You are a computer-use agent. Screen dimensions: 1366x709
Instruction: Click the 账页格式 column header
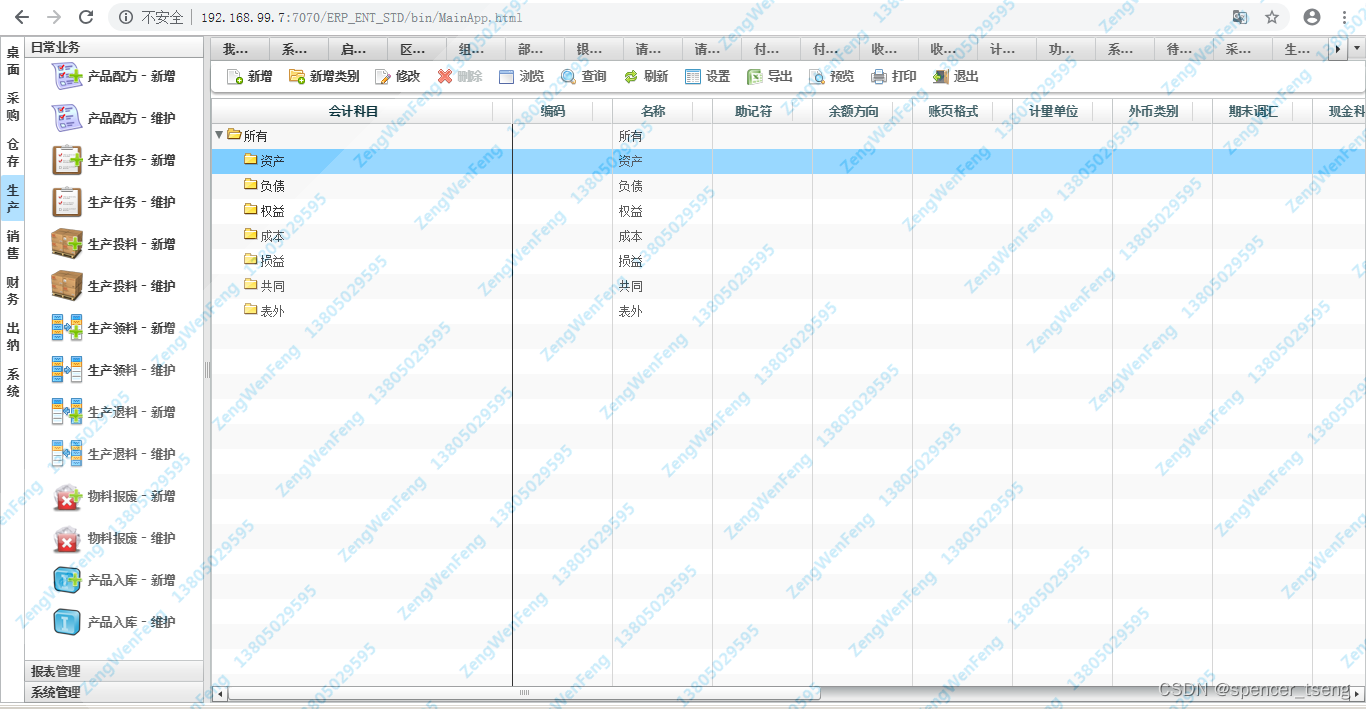(962, 111)
